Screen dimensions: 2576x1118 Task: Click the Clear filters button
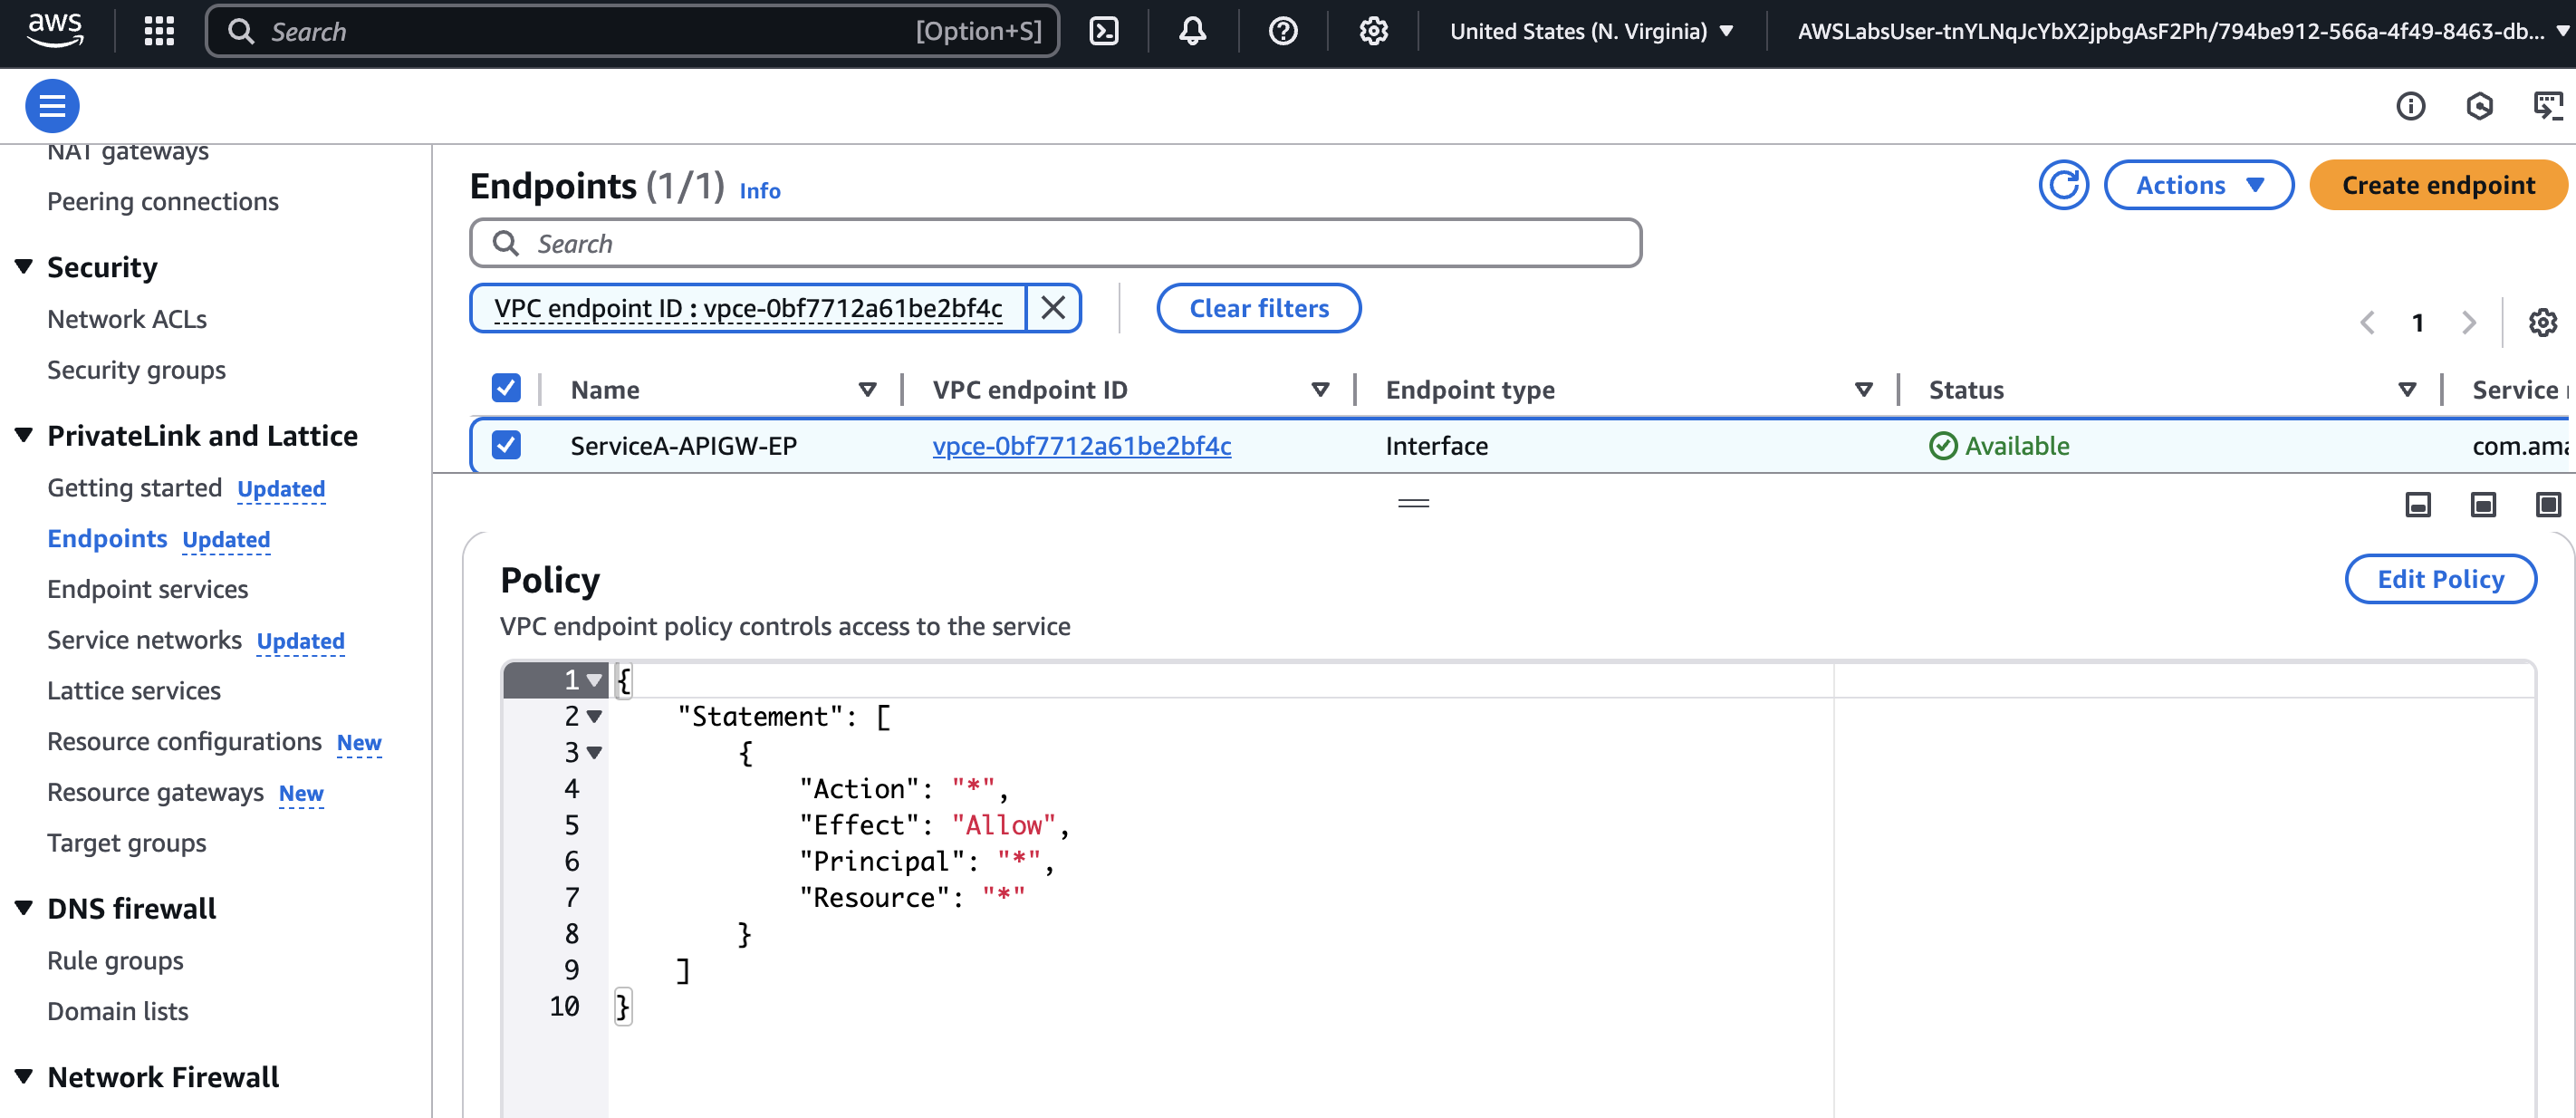coord(1258,307)
